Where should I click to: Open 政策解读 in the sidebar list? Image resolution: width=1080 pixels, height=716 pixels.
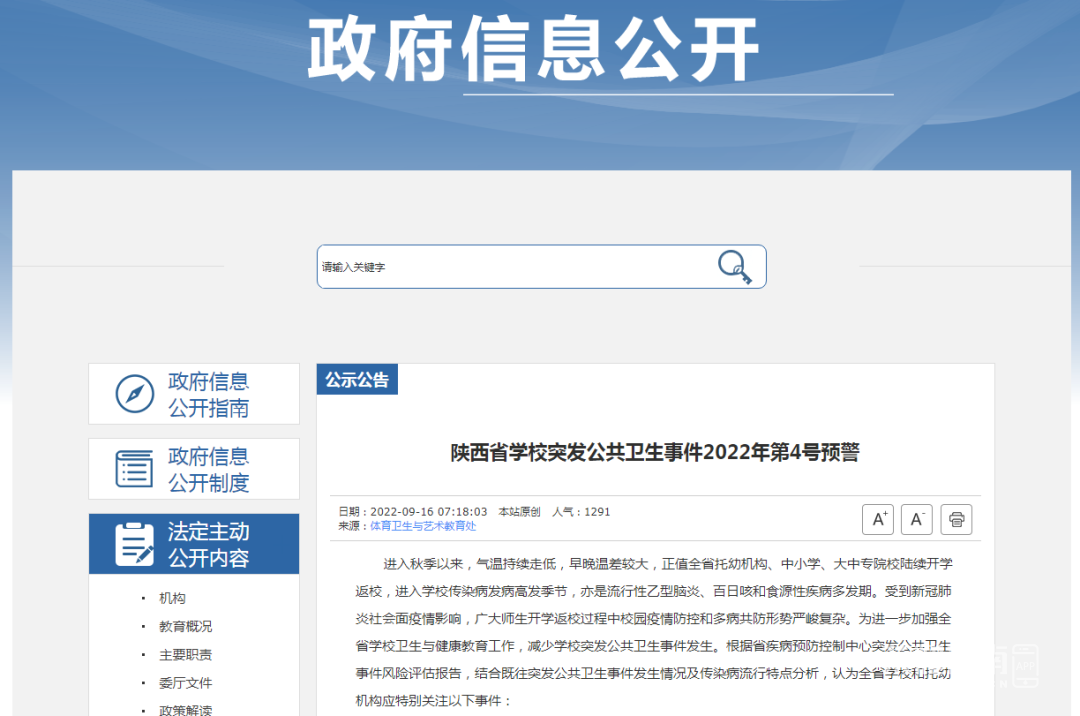coord(185,710)
